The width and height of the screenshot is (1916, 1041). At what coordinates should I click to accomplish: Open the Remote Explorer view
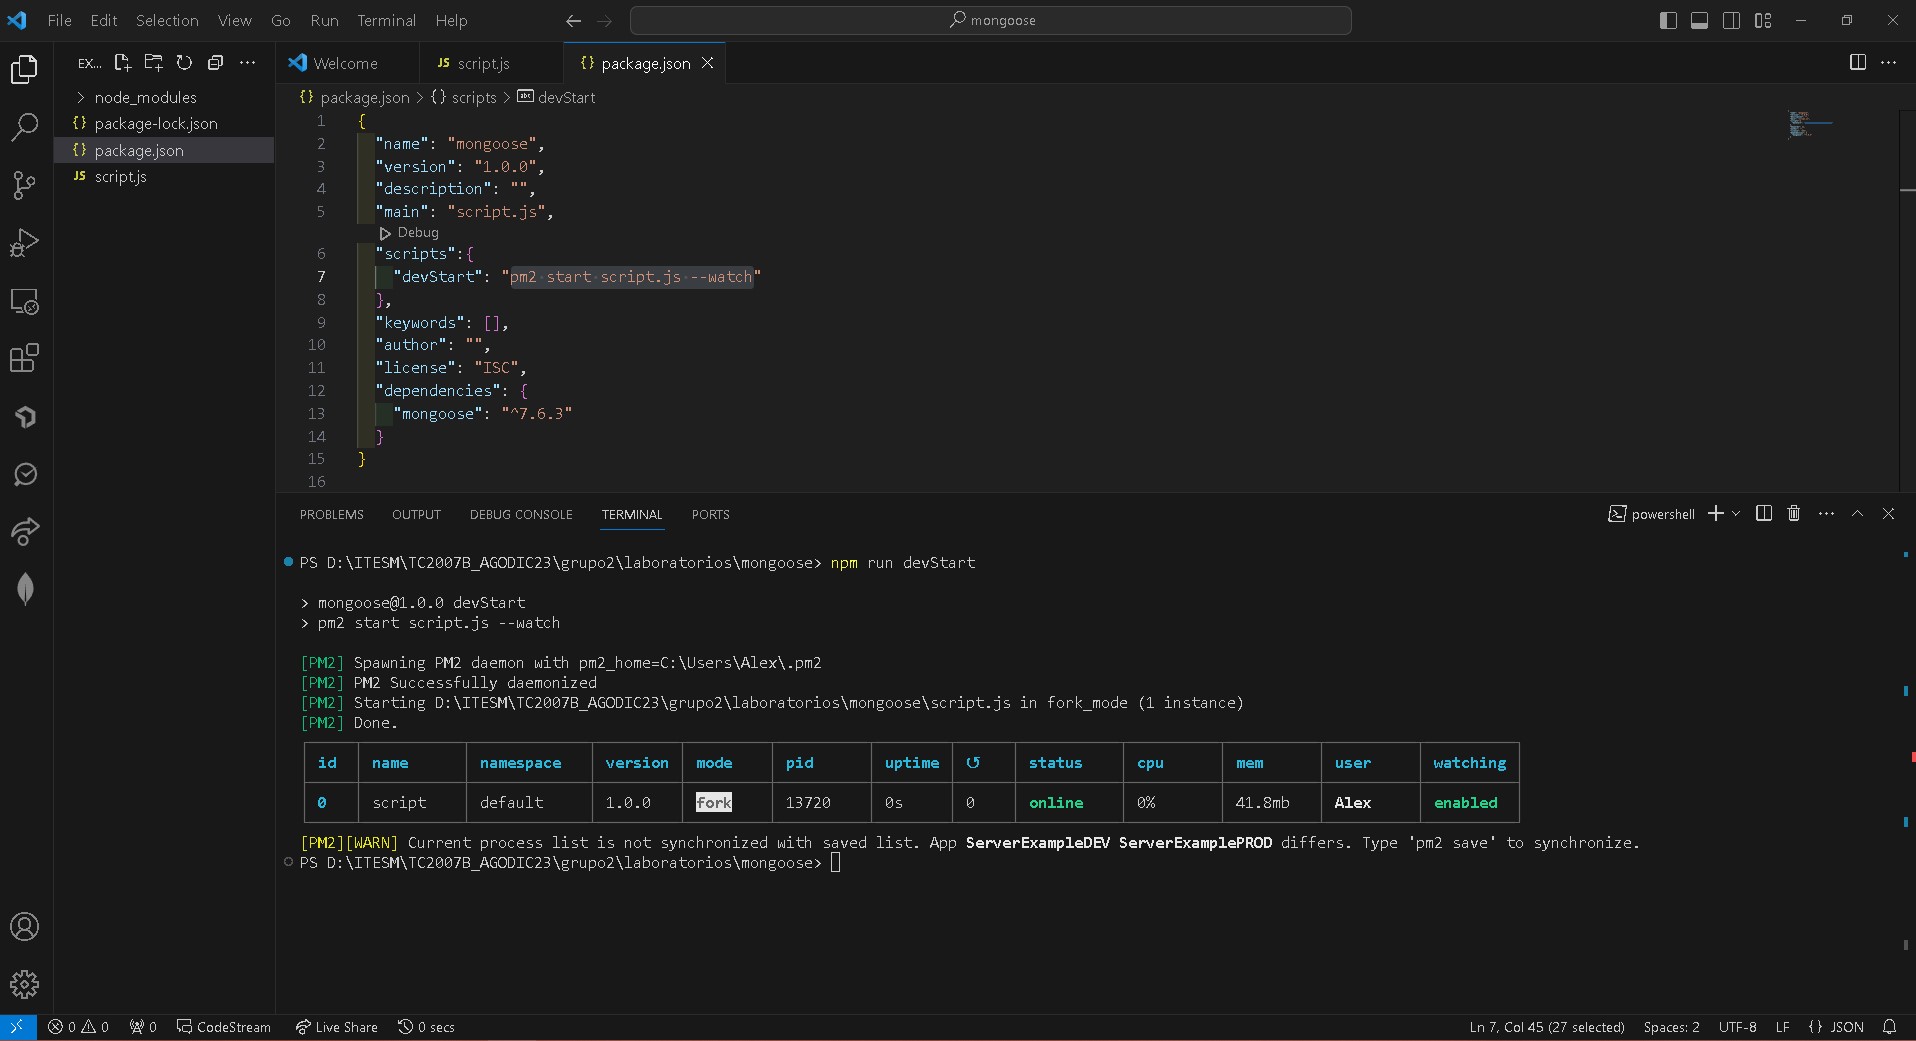[x=25, y=301]
